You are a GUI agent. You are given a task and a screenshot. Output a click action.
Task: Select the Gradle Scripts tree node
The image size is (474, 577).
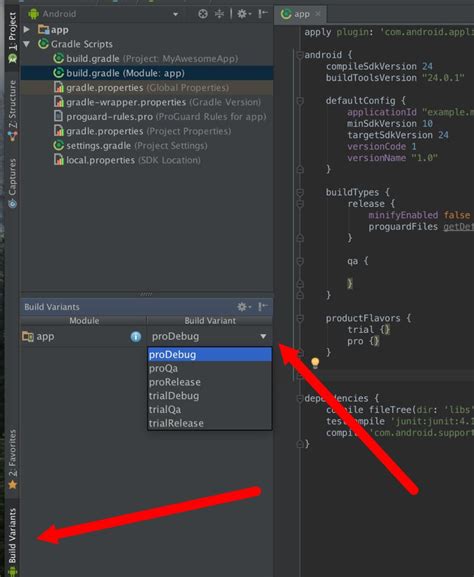click(75, 44)
